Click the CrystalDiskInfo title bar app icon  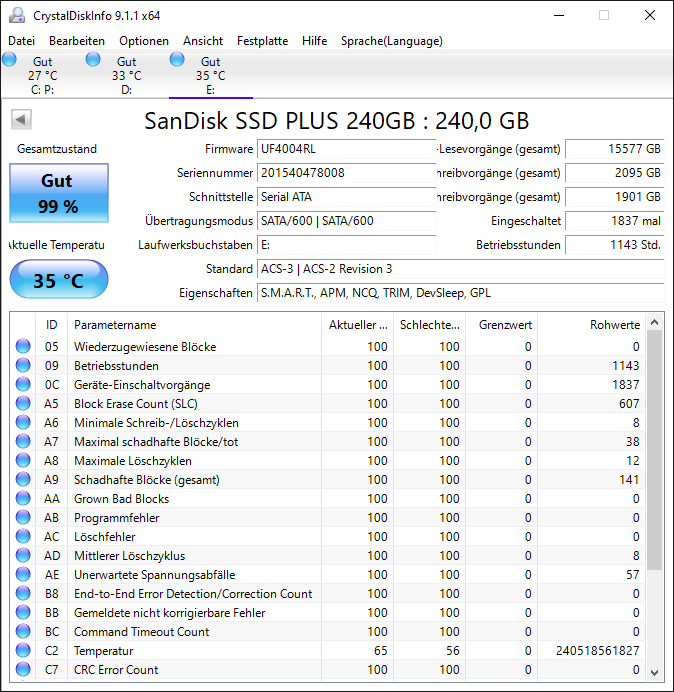(x=17, y=15)
